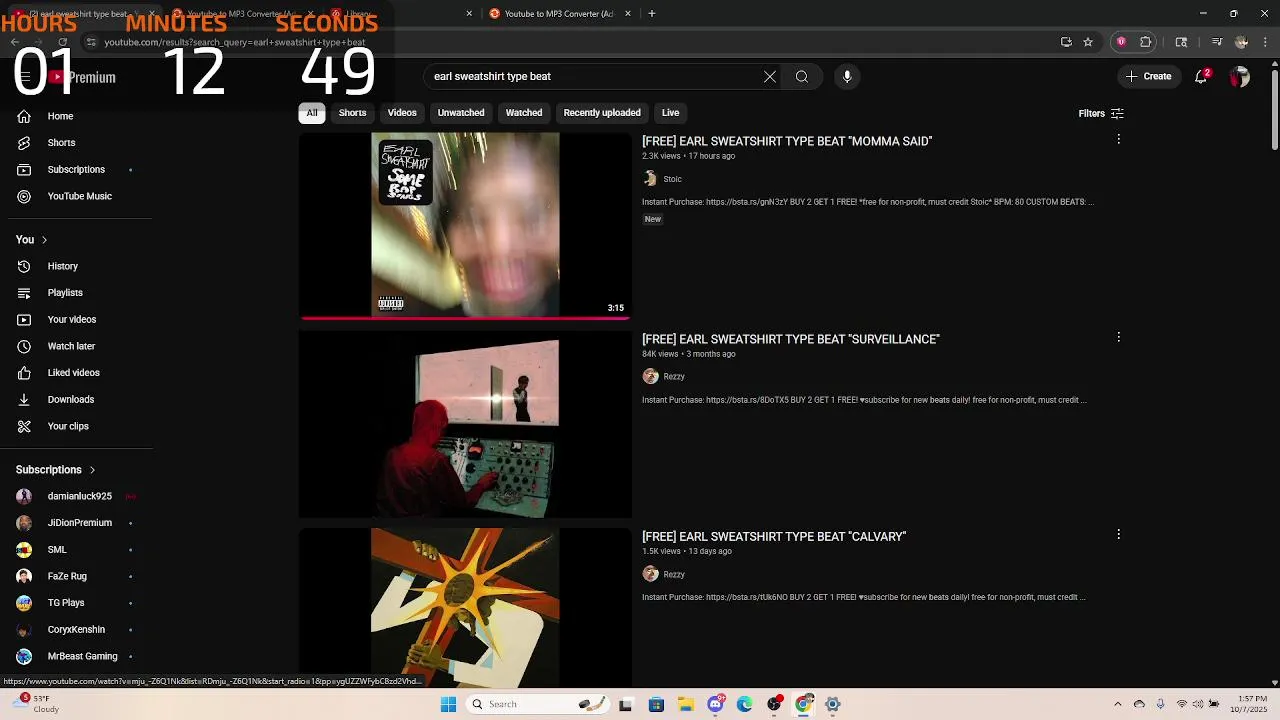
Task: Open the MOMMA SAID video title
Action: pos(787,141)
